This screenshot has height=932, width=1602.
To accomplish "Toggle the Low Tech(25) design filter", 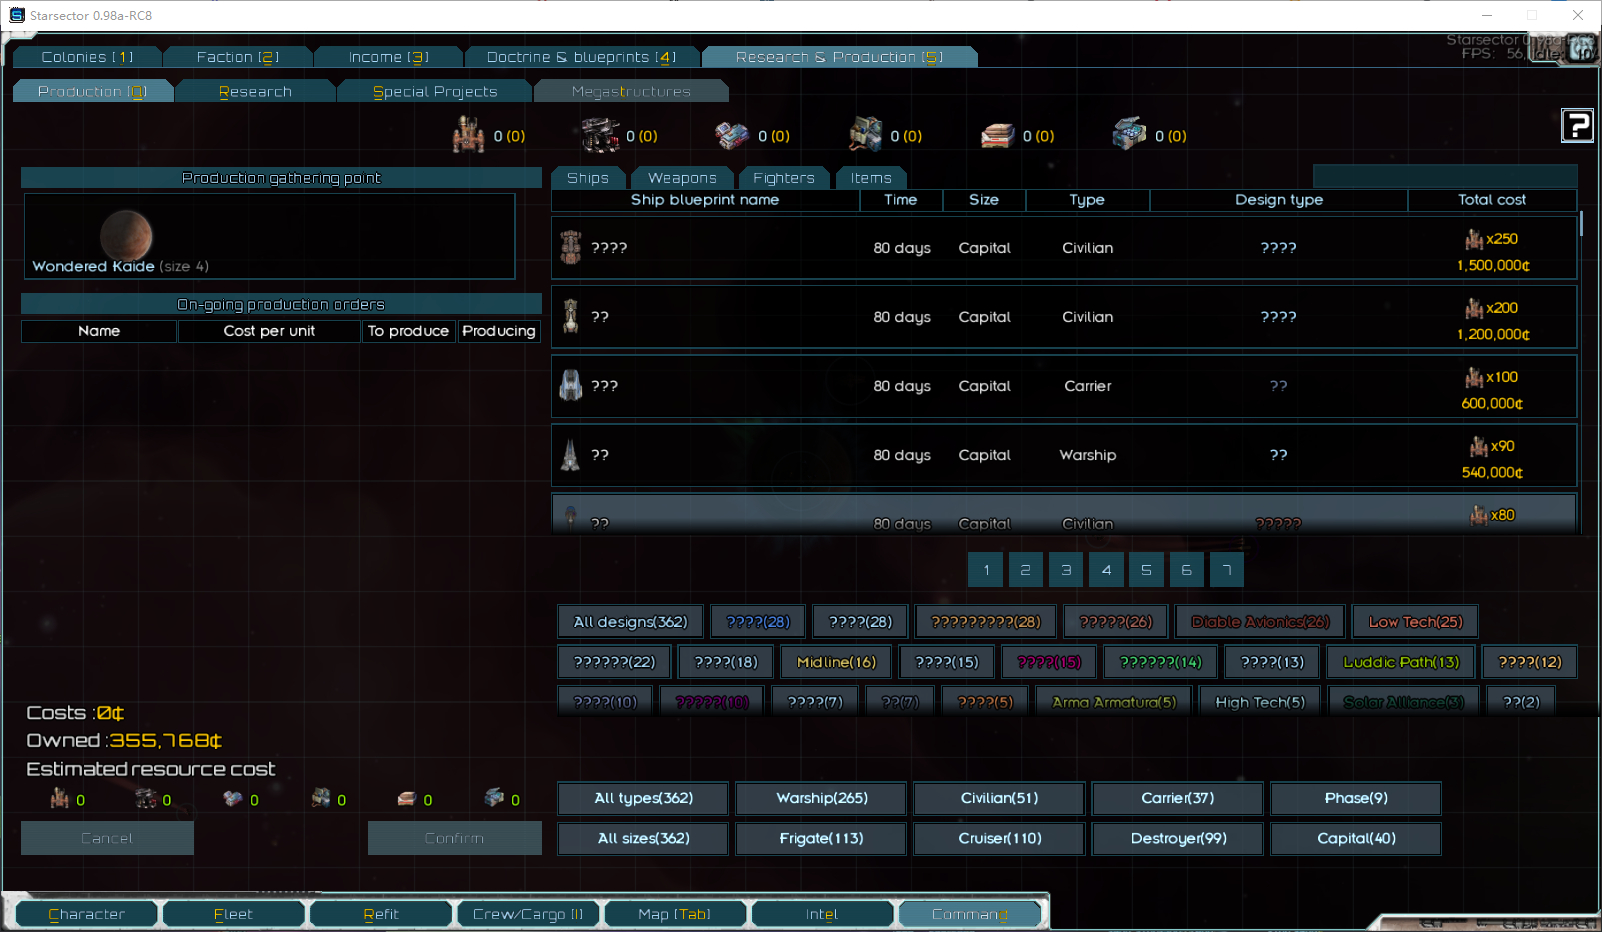I will (1414, 622).
